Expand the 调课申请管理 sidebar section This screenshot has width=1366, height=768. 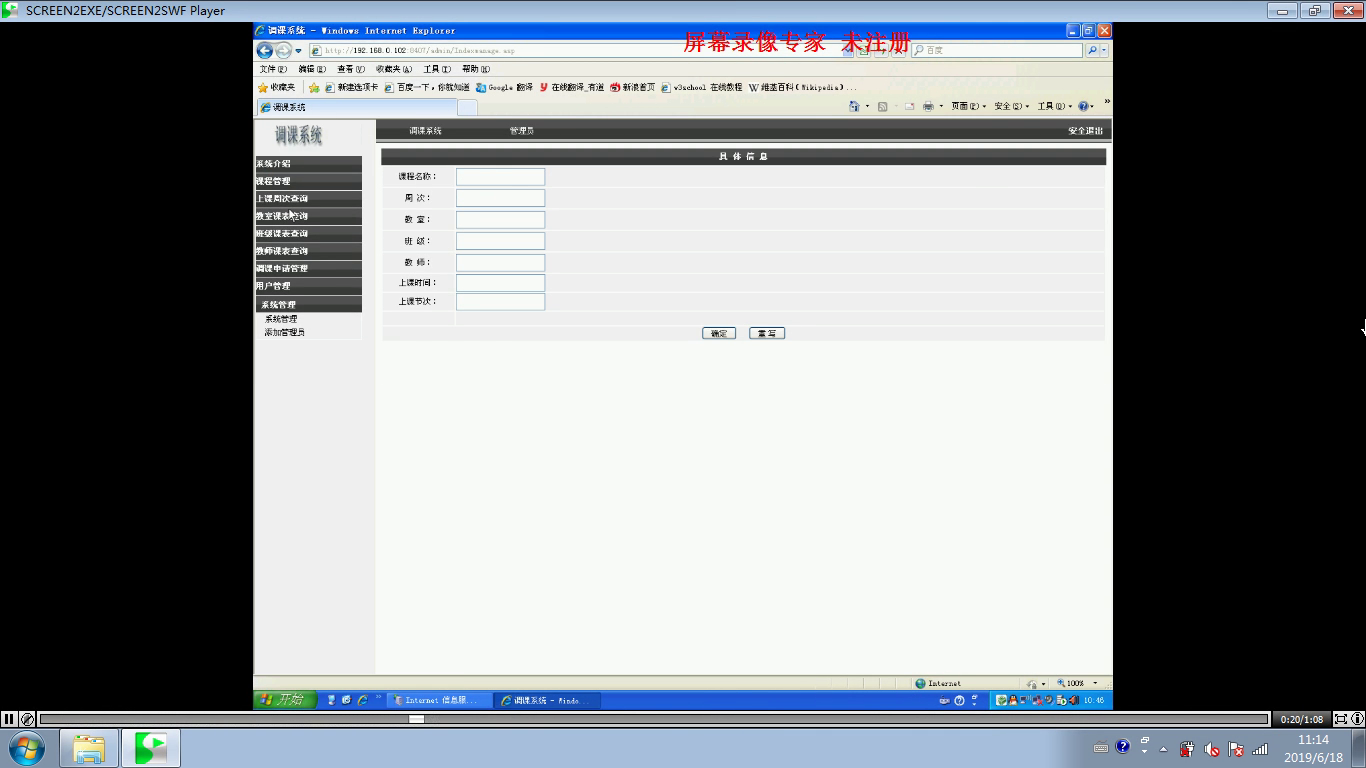(308, 268)
